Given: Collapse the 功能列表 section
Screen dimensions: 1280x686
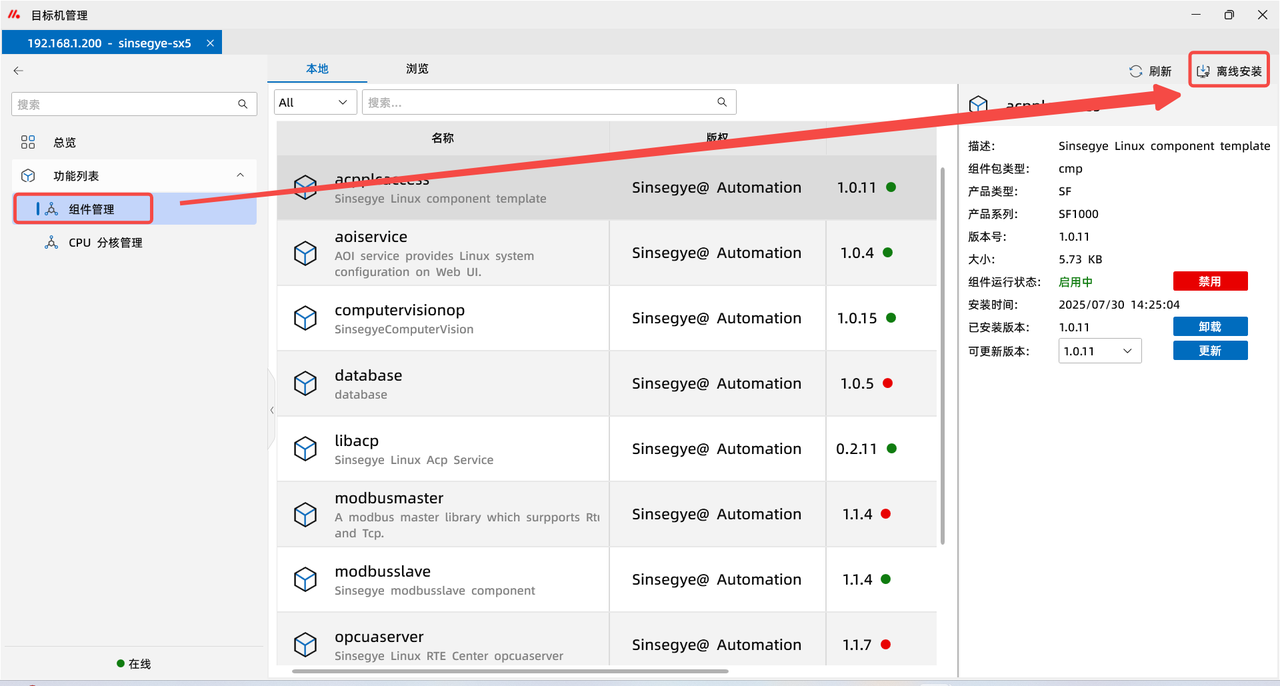Looking at the screenshot, I should coord(240,176).
